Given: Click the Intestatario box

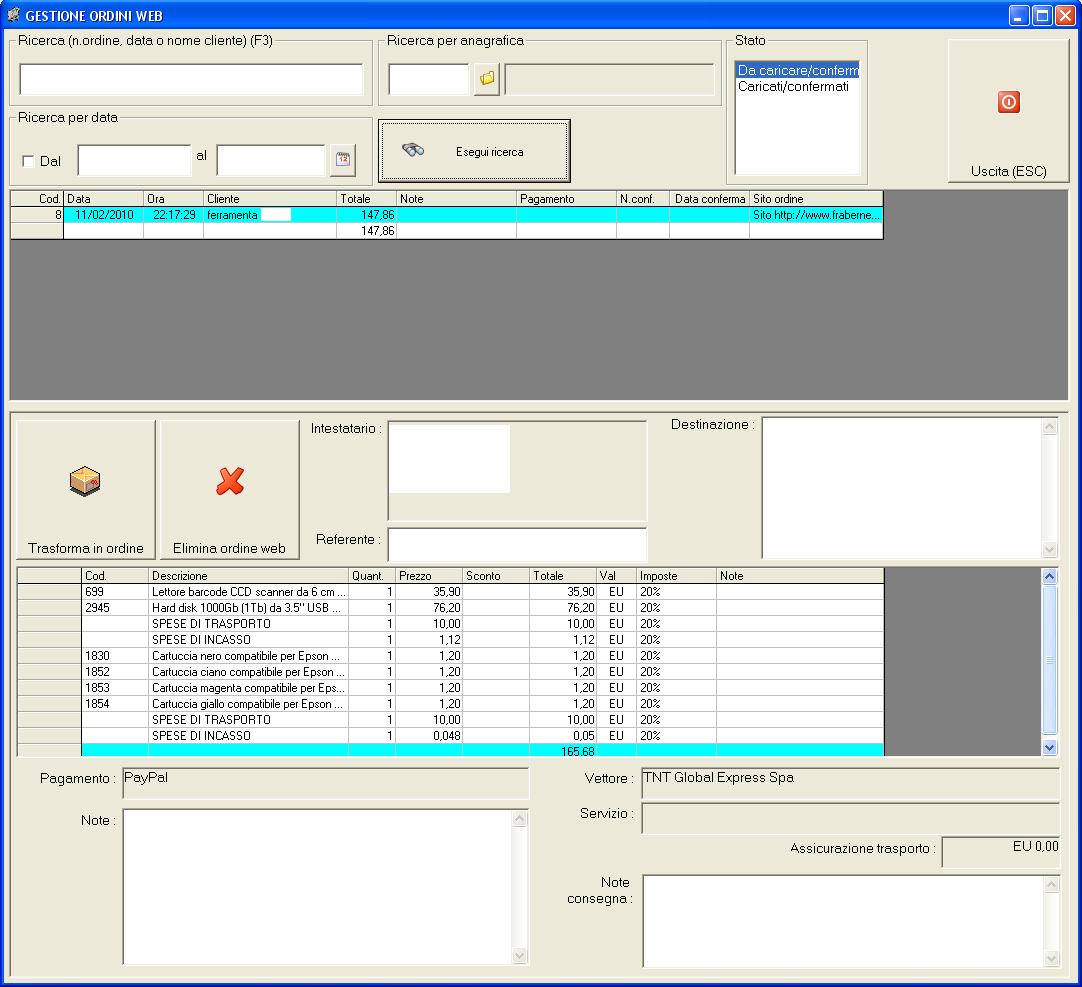Looking at the screenshot, I should point(518,471).
